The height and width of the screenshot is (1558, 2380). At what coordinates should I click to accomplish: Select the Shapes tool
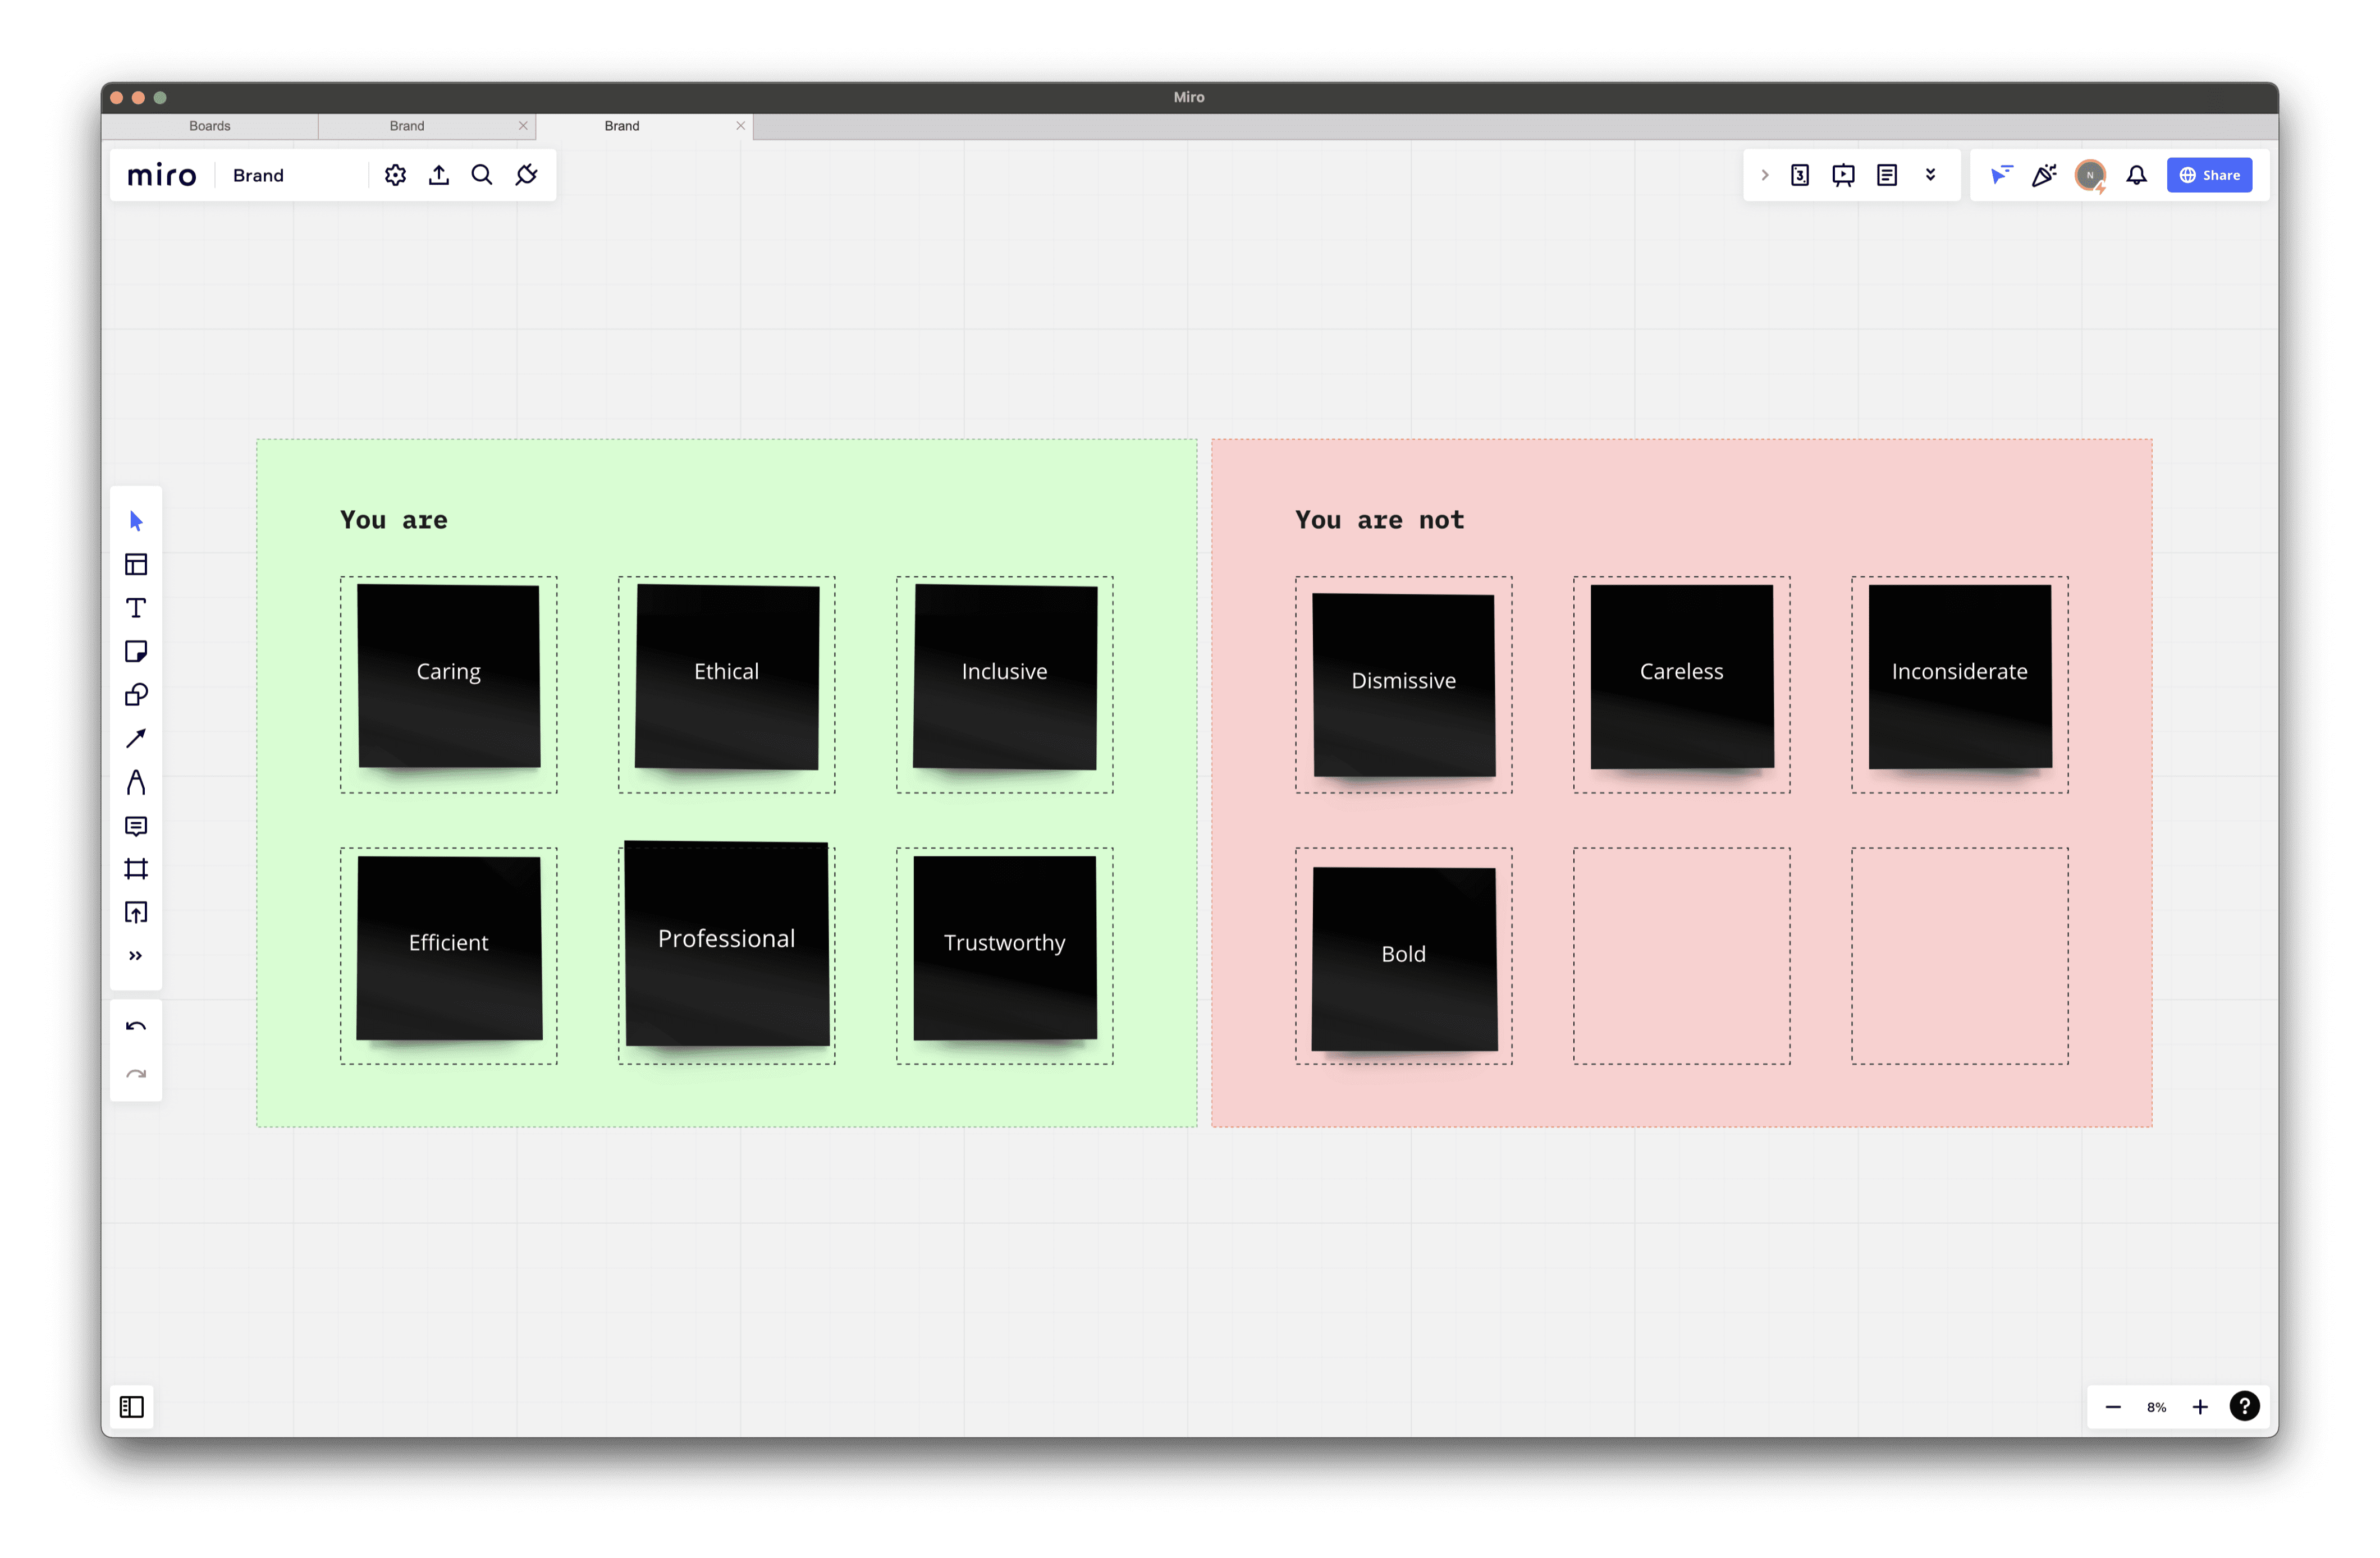coord(136,695)
